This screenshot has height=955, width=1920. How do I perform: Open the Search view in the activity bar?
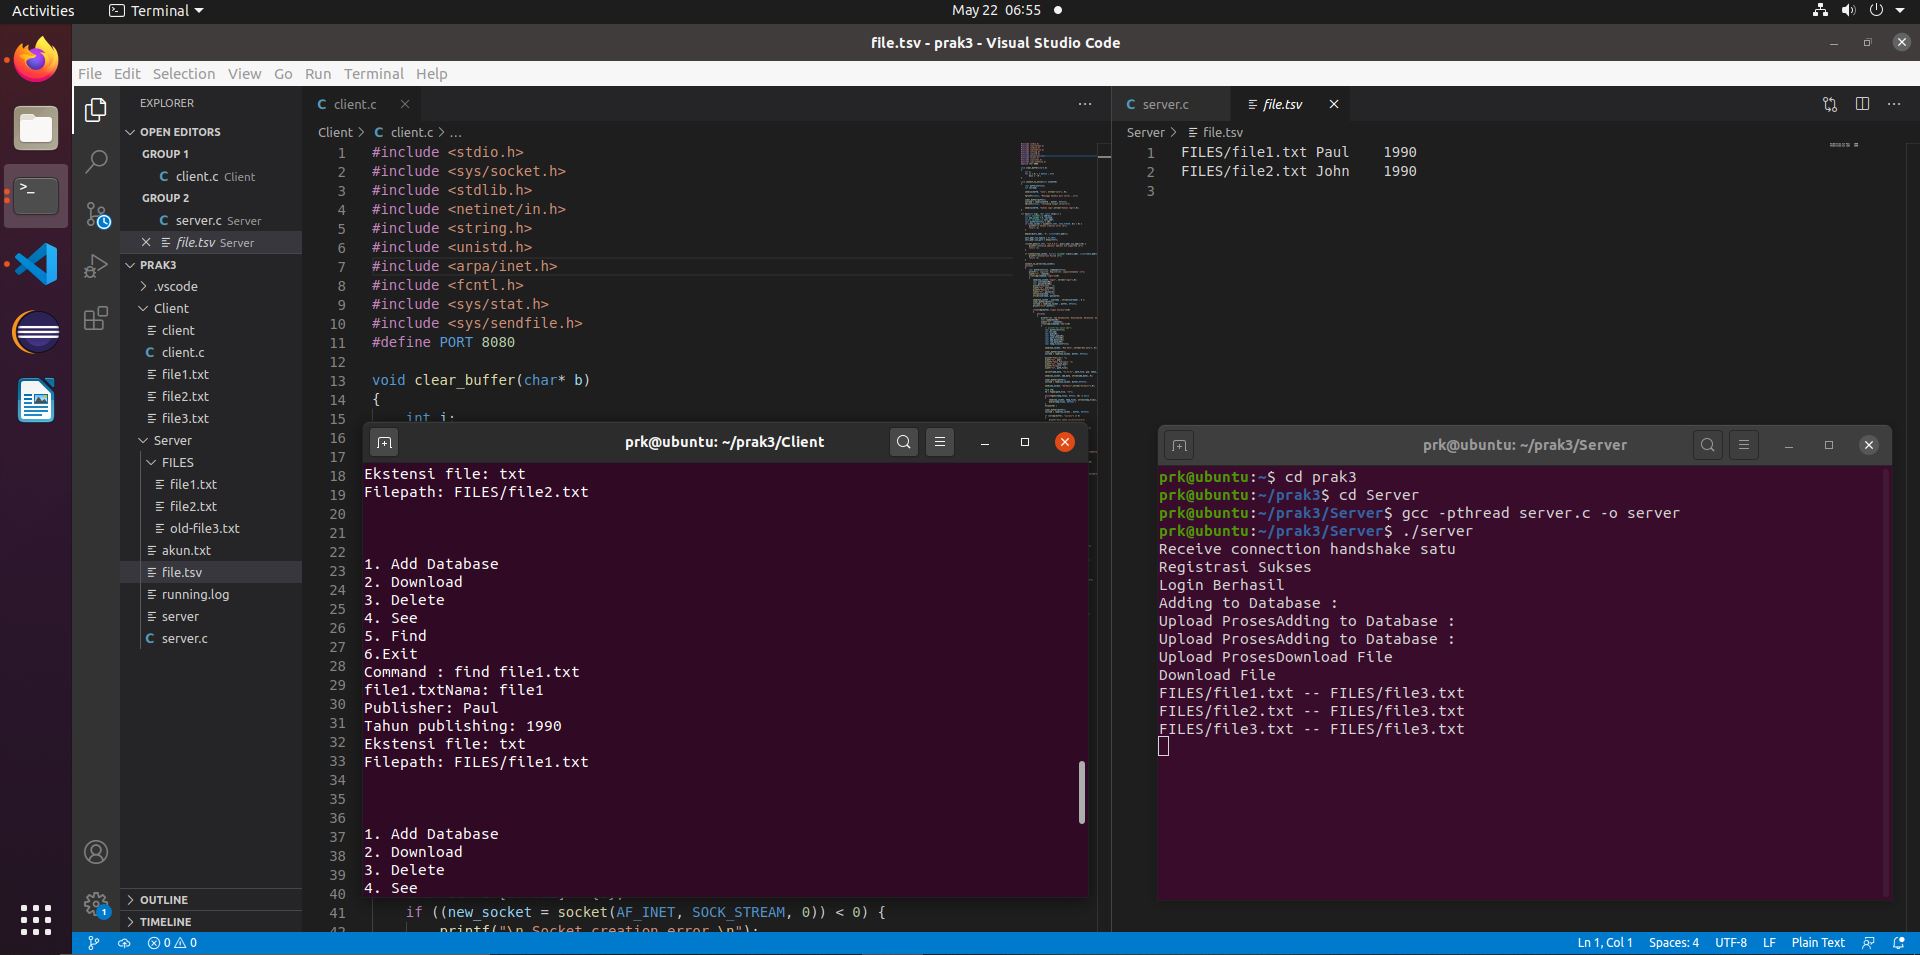pos(96,162)
